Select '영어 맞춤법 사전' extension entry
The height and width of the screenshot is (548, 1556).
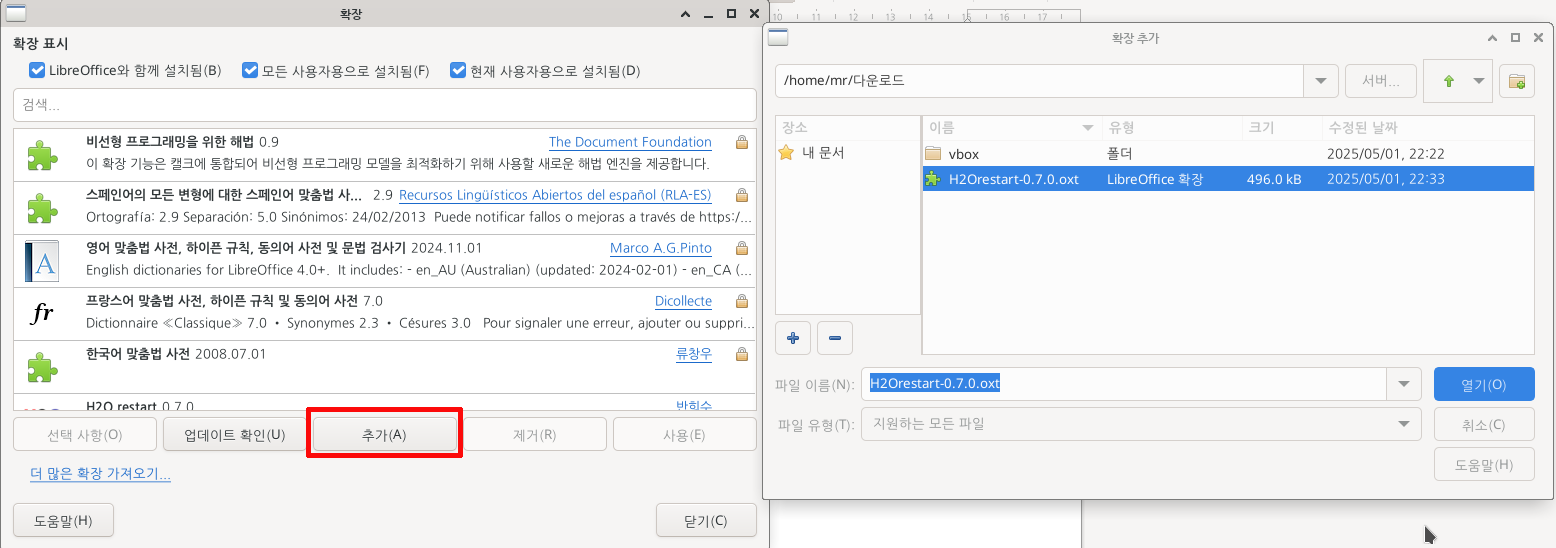coord(385,261)
